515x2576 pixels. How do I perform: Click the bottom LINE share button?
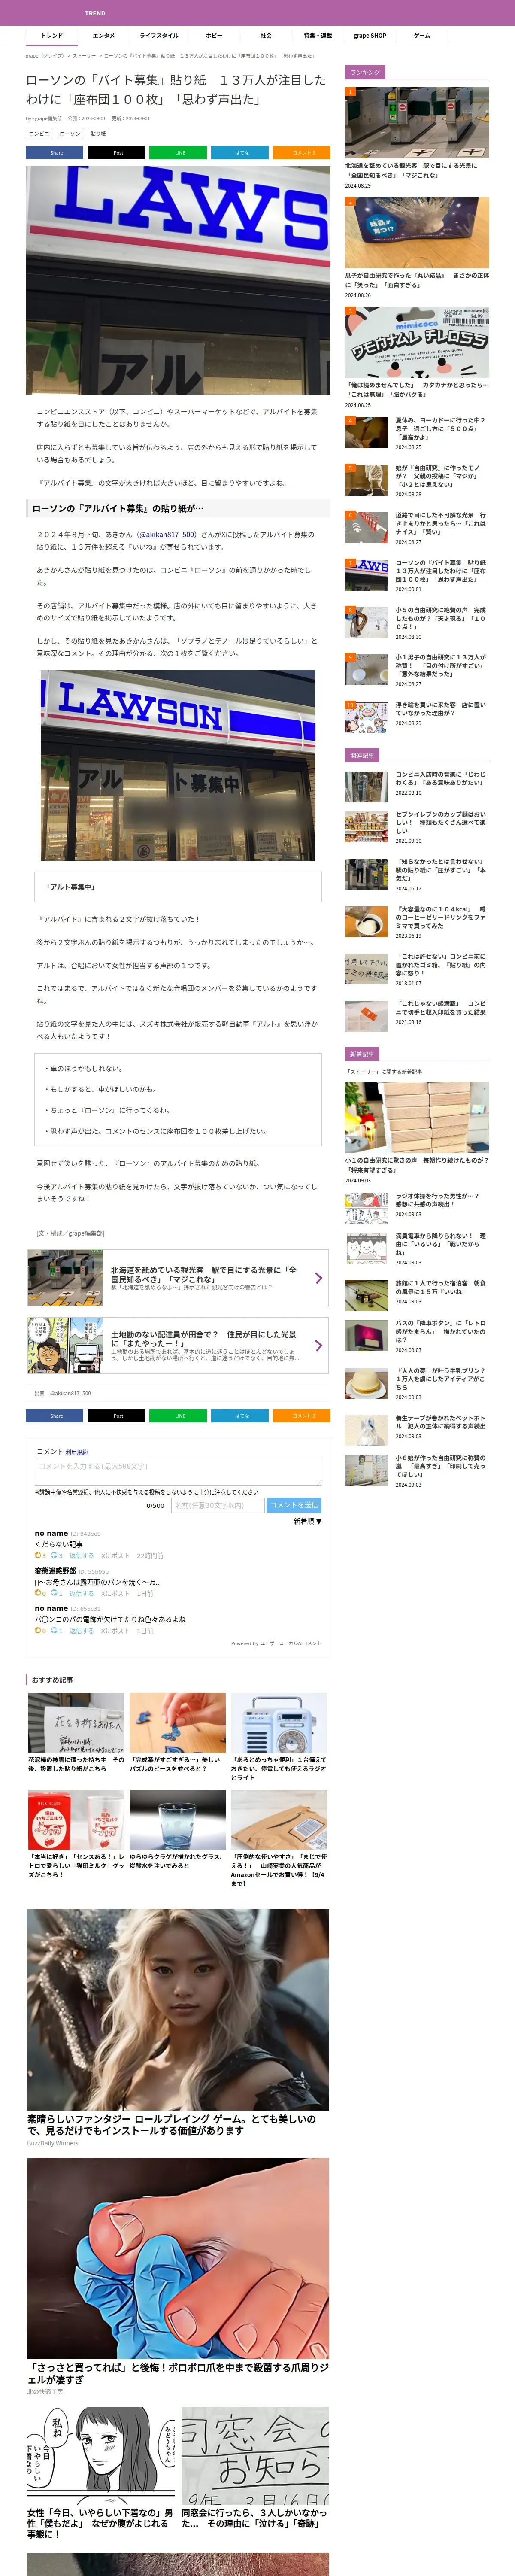tap(179, 1415)
